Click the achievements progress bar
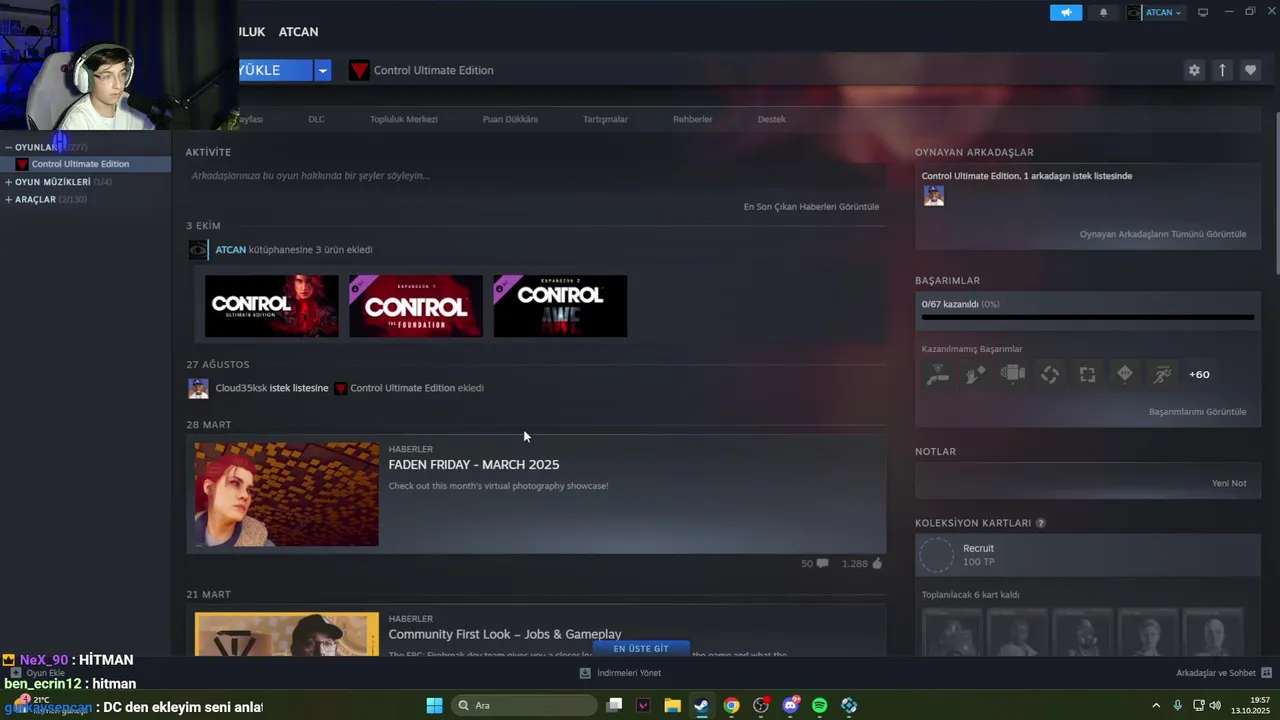This screenshot has height=720, width=1280. (x=1087, y=317)
